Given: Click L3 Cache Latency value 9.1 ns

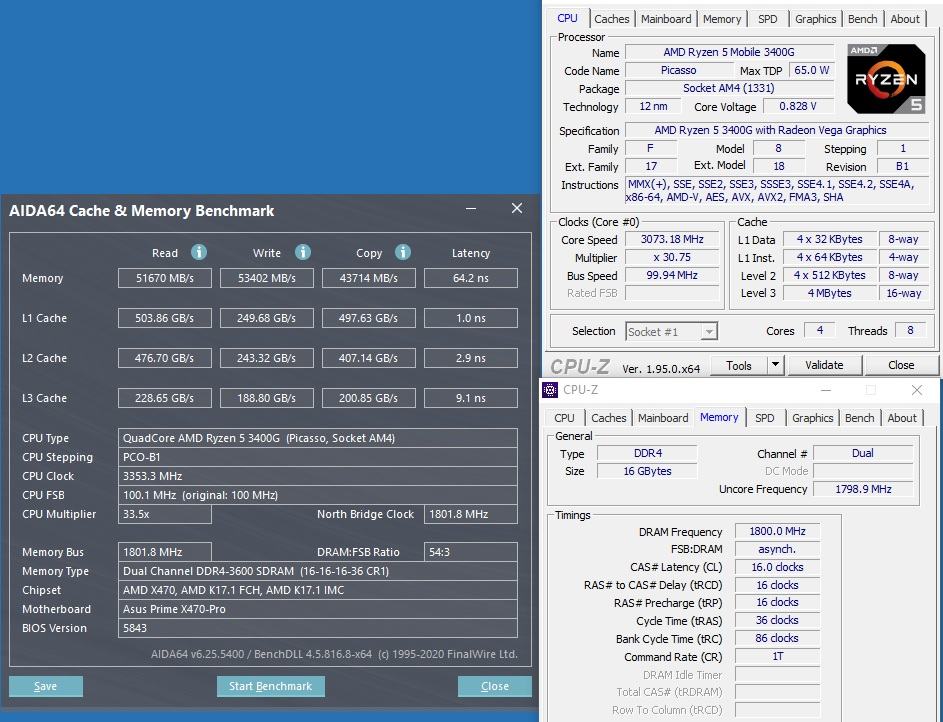Looking at the screenshot, I should 471,398.
